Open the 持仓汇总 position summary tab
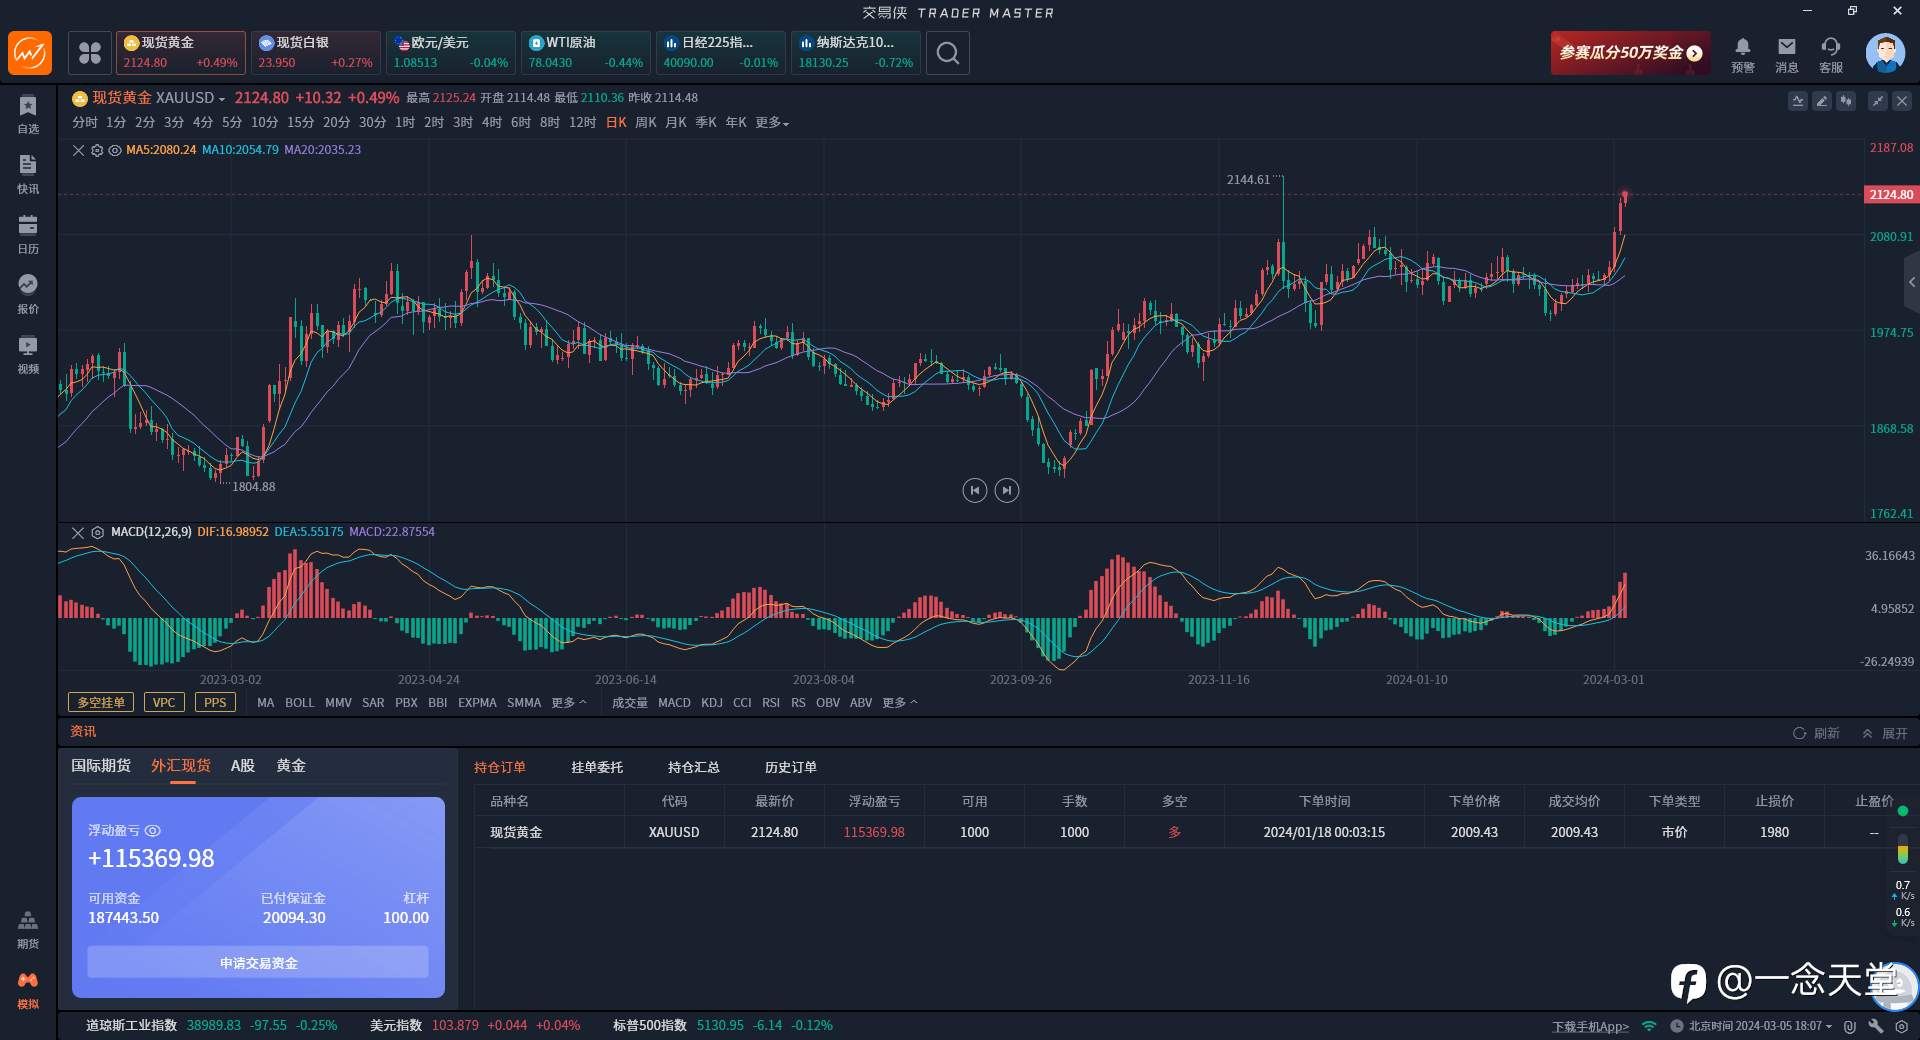 click(x=694, y=767)
